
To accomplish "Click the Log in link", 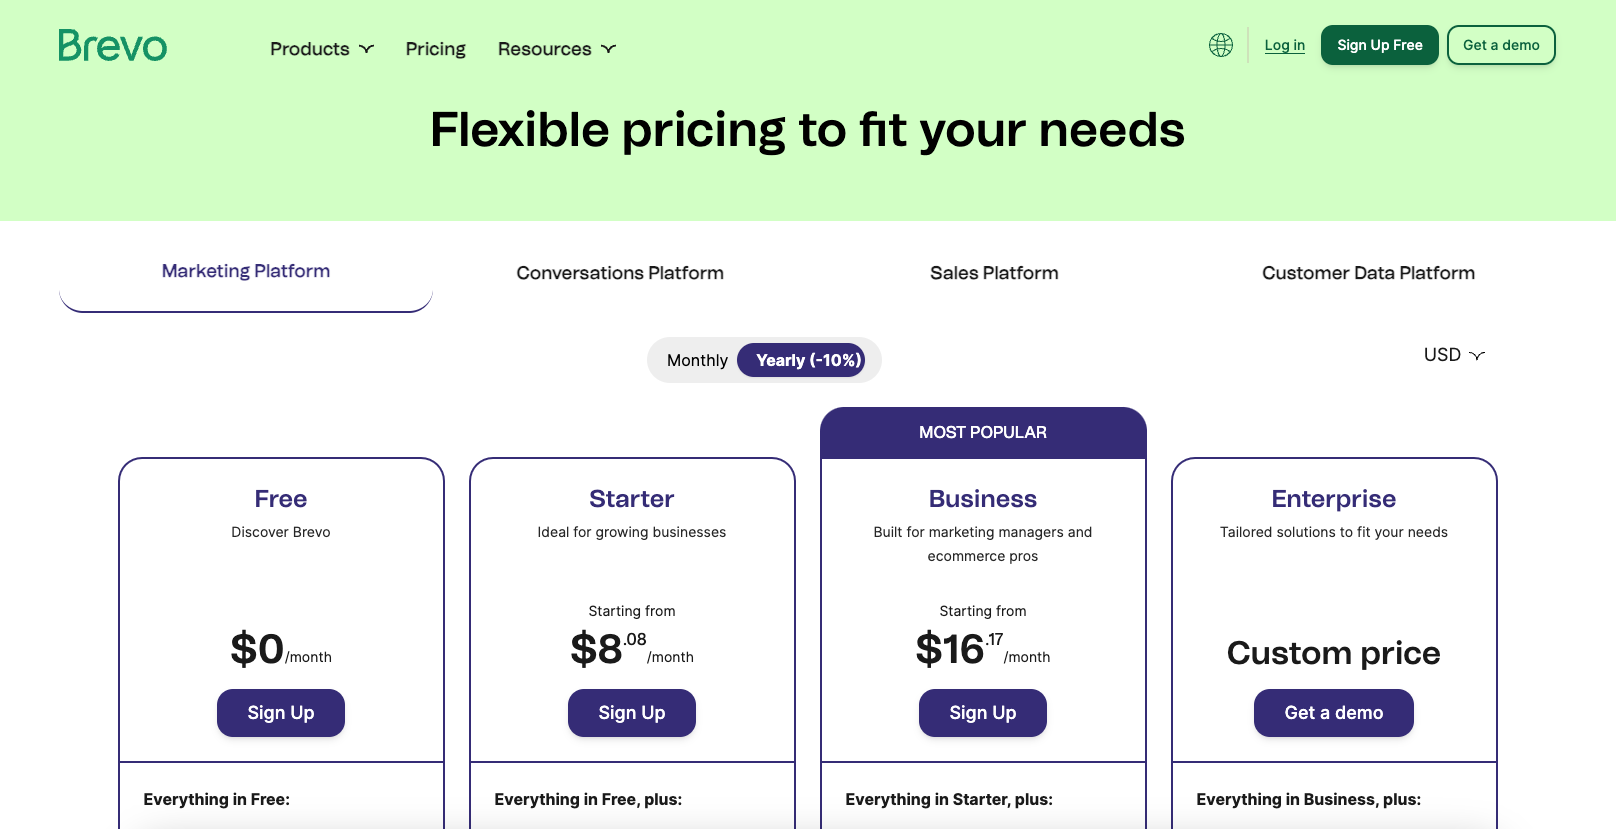I will pos(1284,45).
